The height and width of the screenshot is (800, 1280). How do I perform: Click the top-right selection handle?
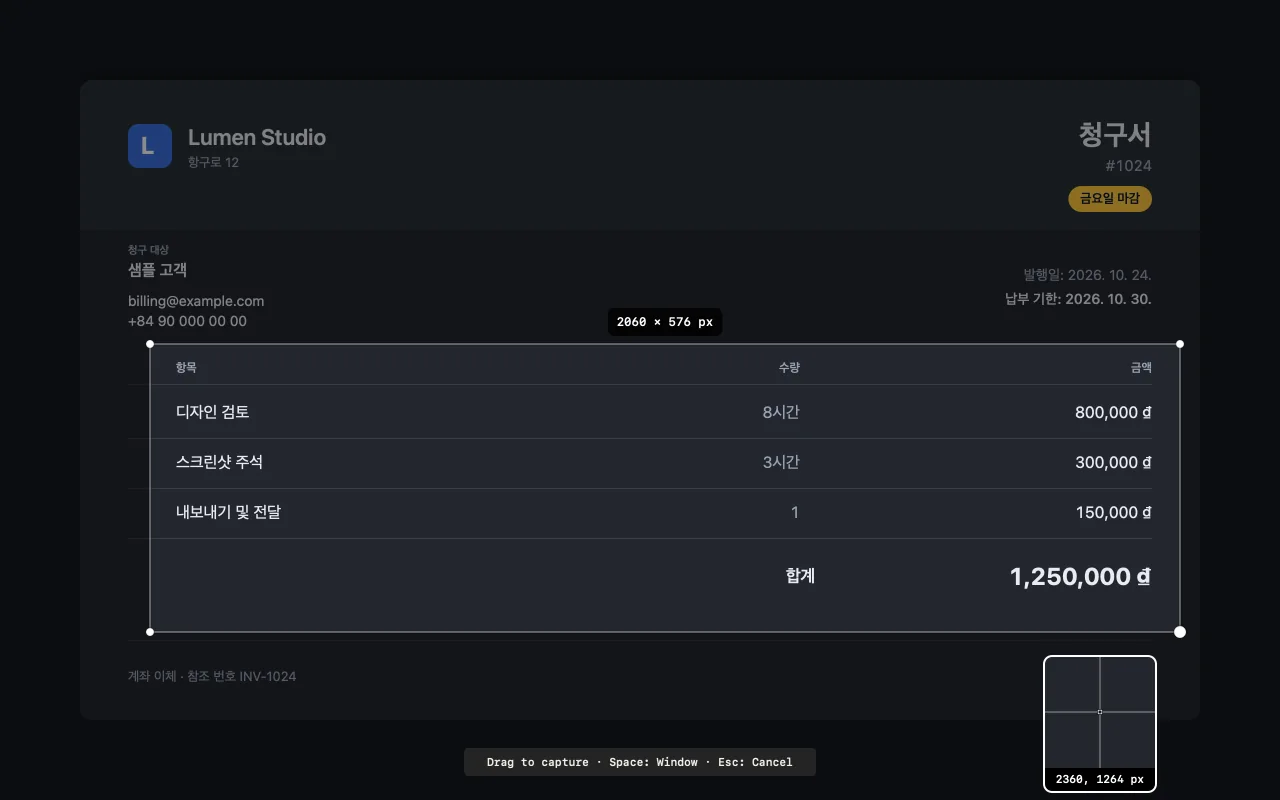(1180, 344)
